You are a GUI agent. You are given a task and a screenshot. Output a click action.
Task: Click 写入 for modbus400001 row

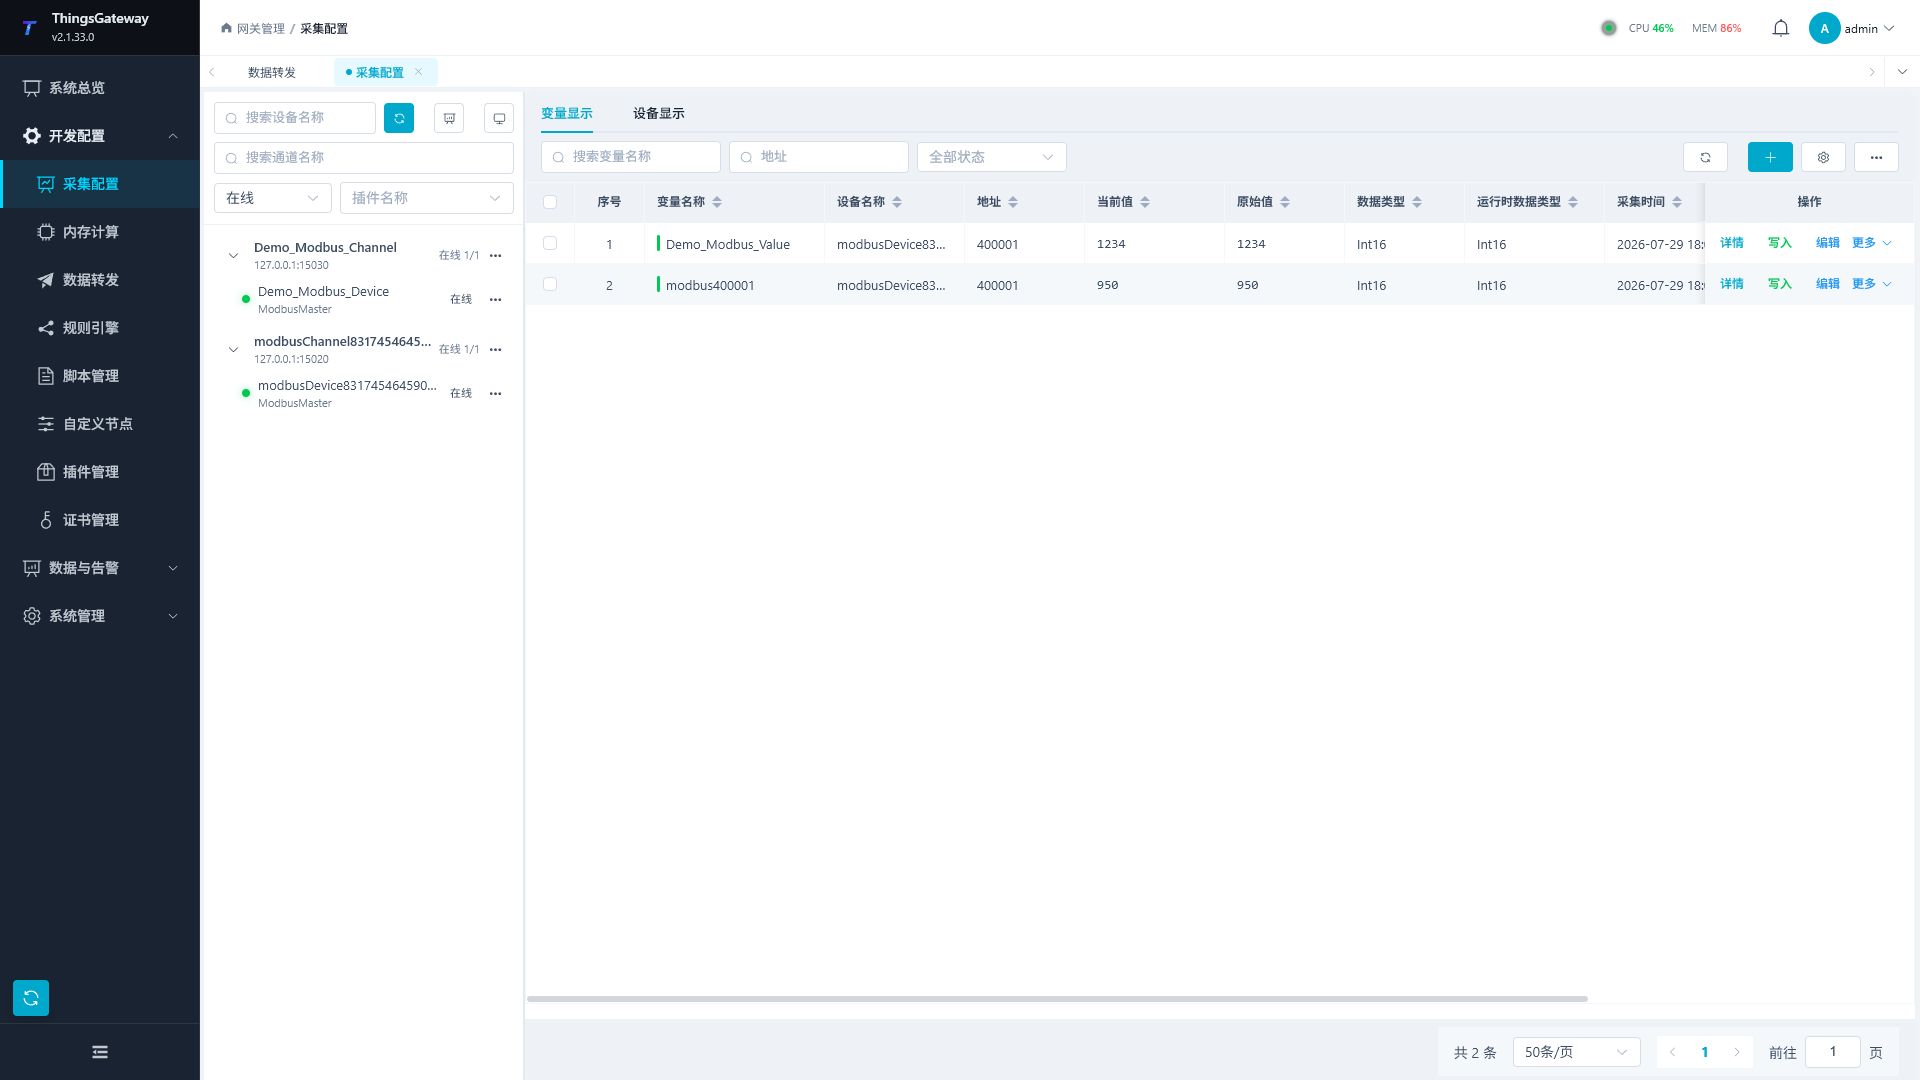tap(1779, 284)
